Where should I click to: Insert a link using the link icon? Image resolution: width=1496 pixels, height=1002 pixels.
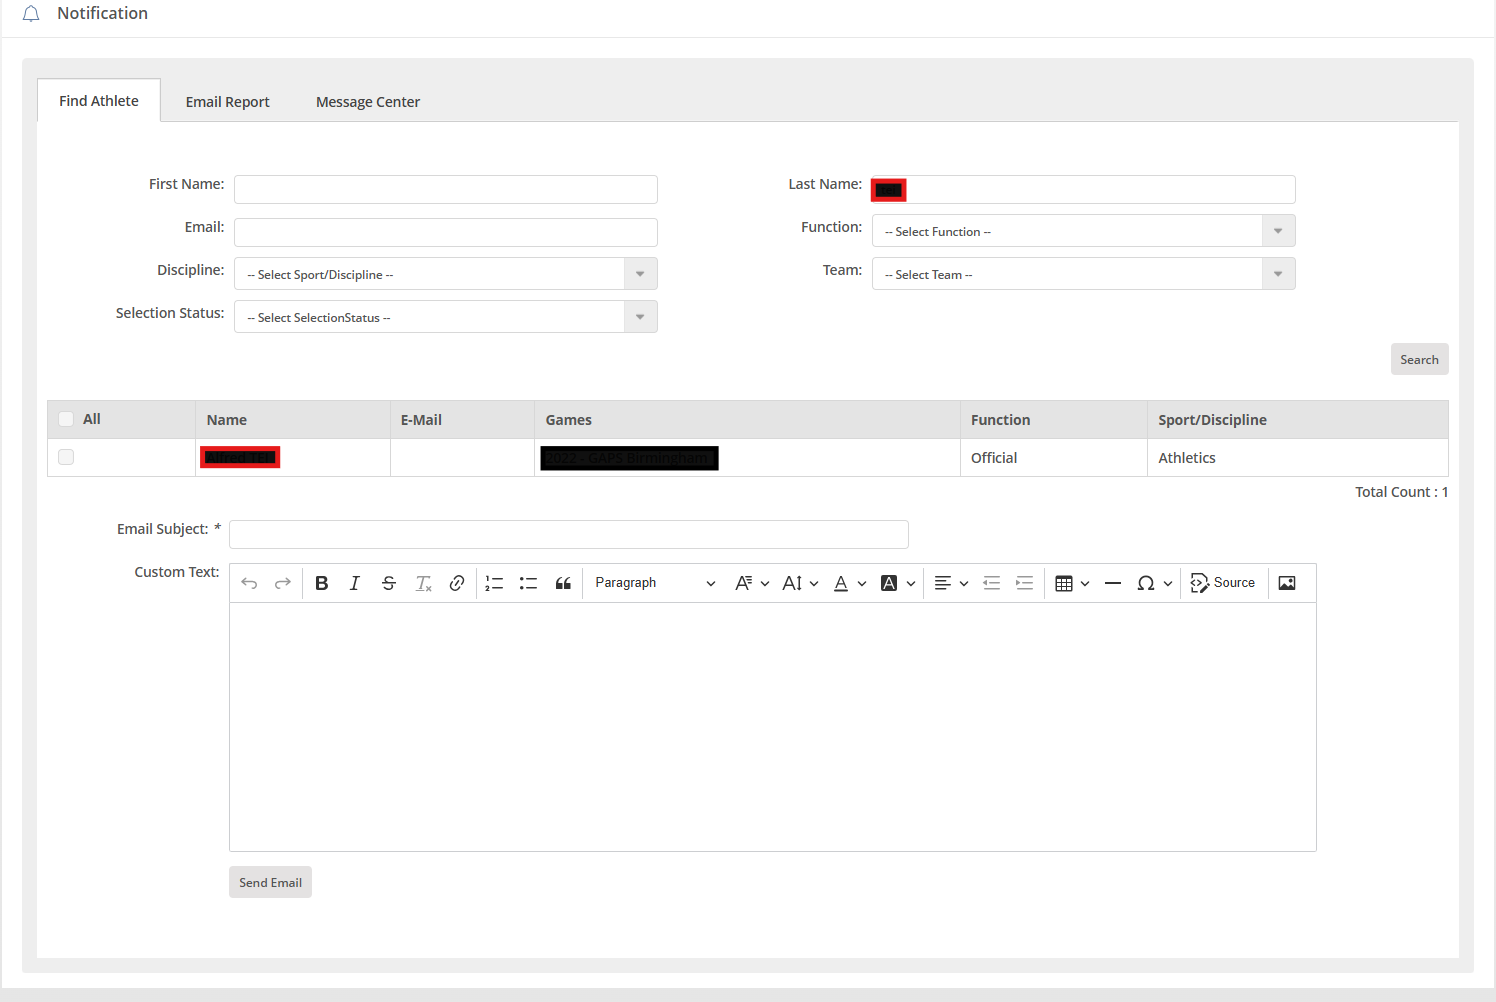[x=457, y=583]
